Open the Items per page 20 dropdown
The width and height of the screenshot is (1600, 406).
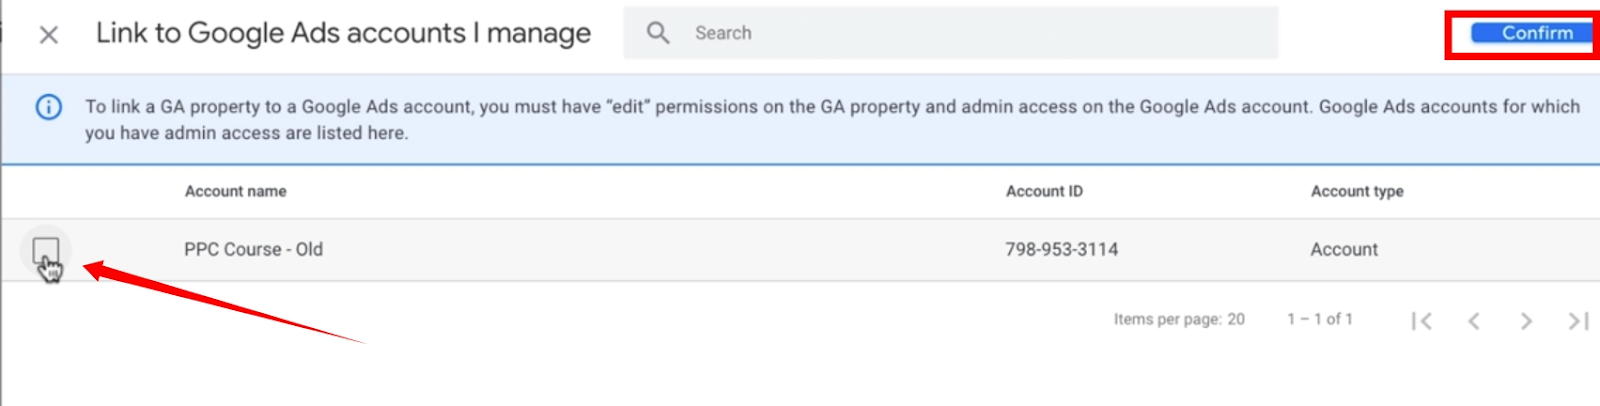[1236, 319]
